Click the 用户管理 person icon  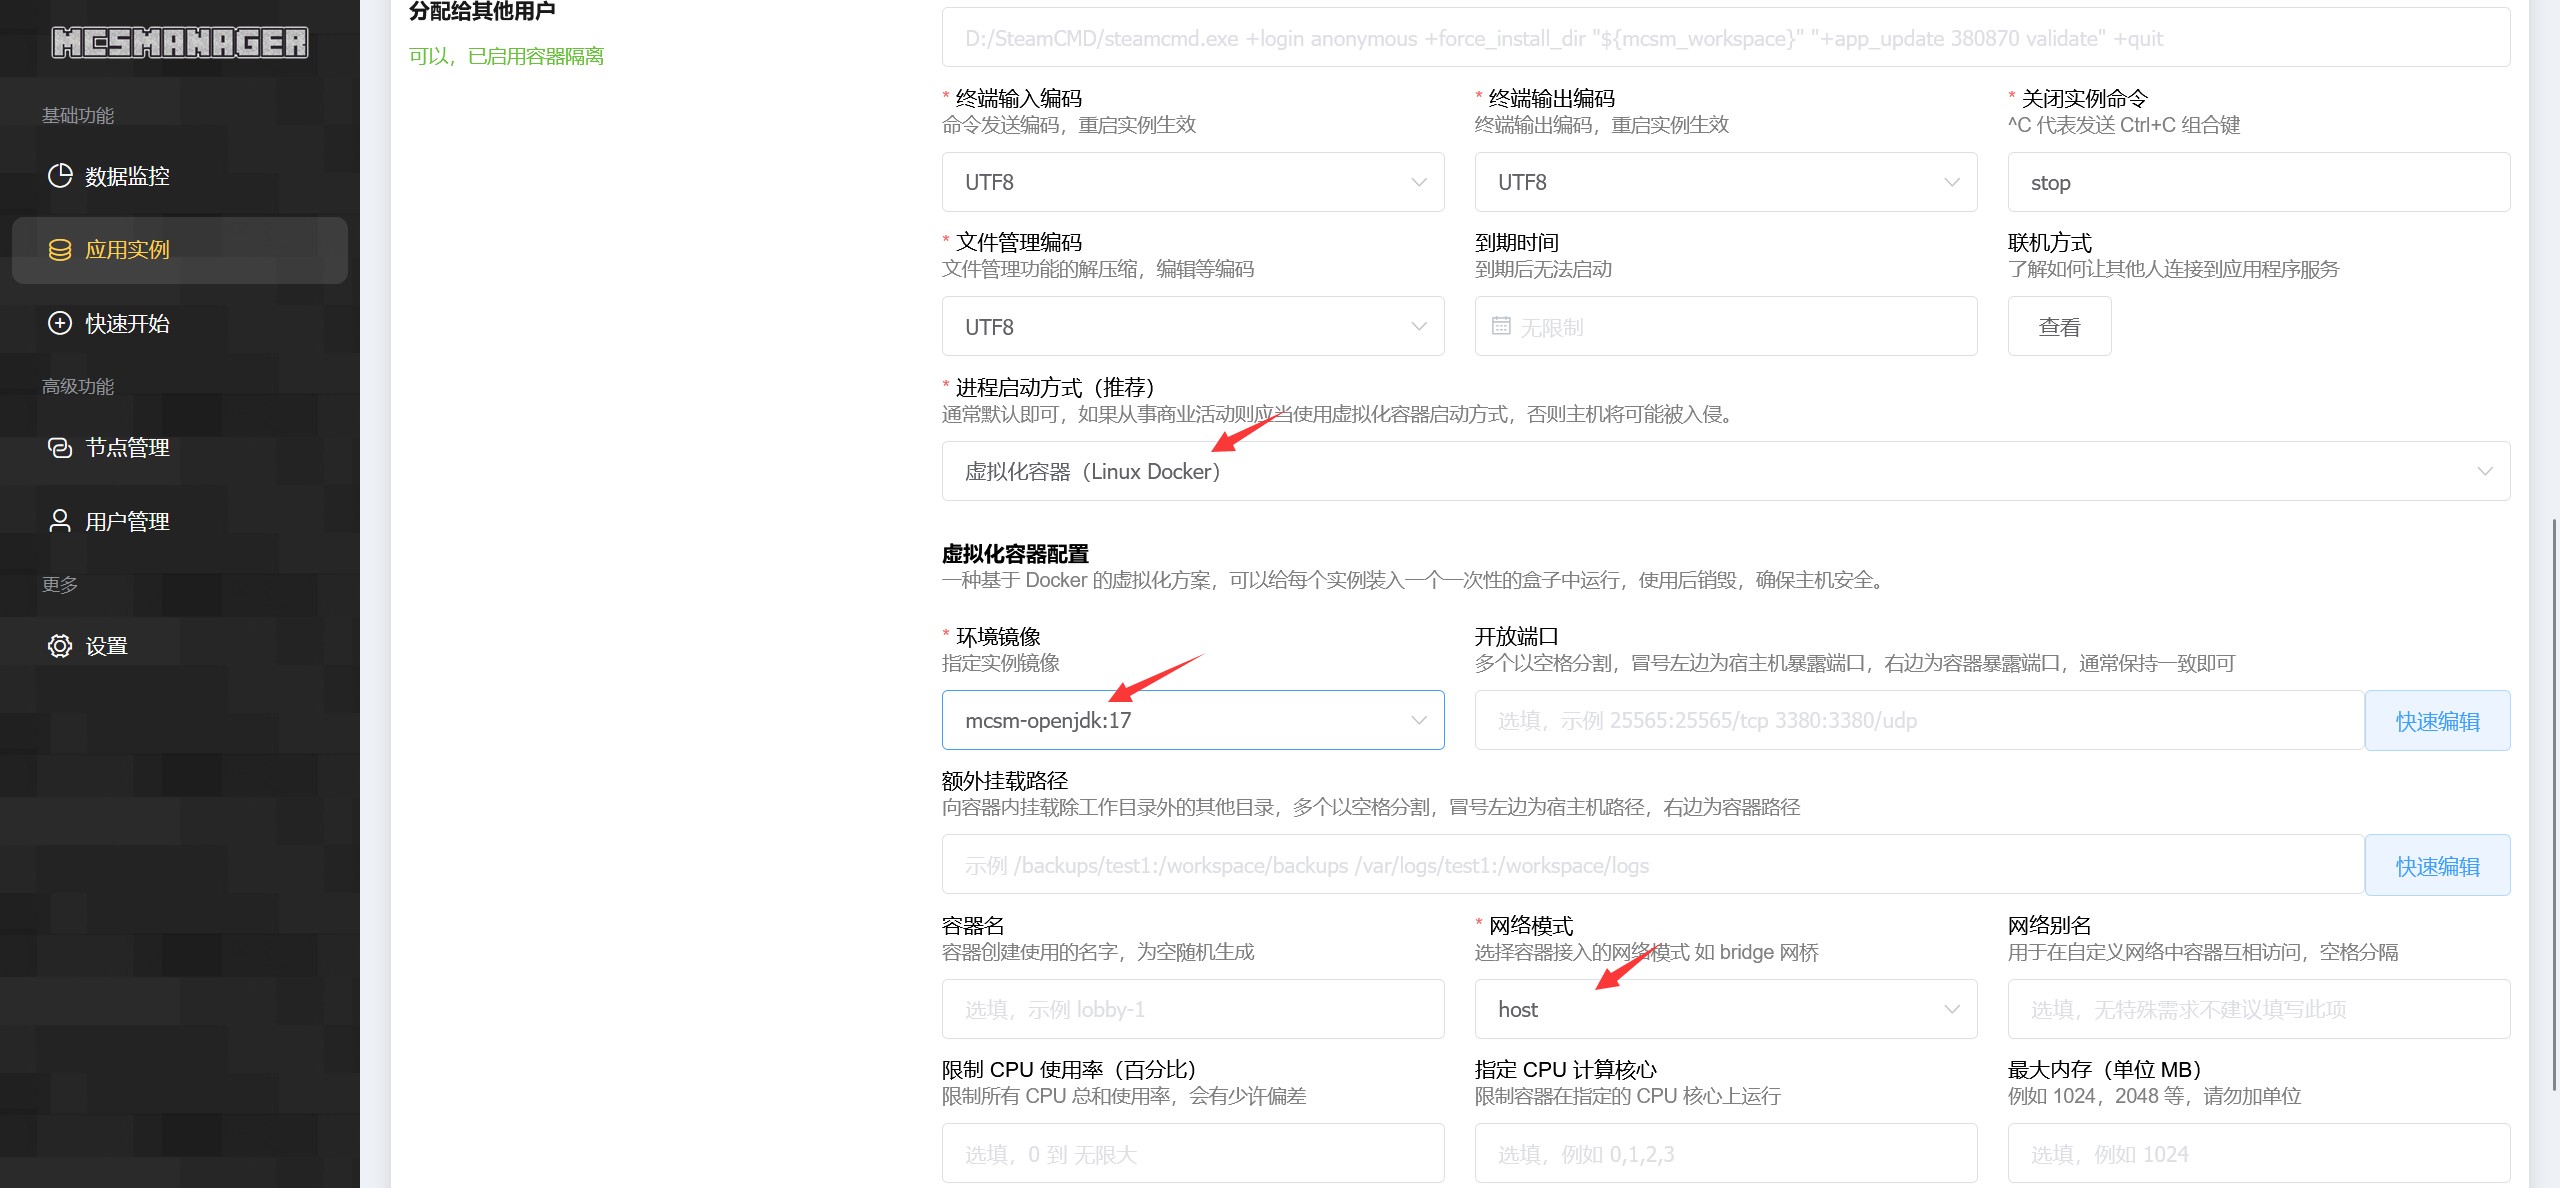click(60, 521)
